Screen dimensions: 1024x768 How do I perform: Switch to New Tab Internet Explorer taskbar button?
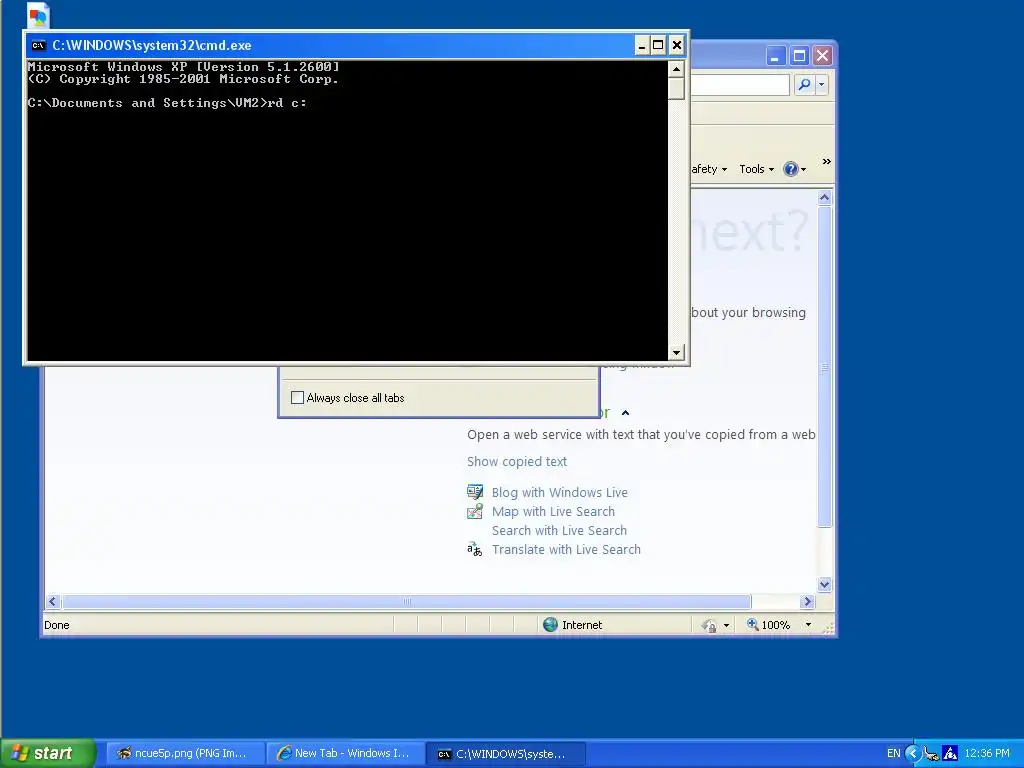(345, 754)
